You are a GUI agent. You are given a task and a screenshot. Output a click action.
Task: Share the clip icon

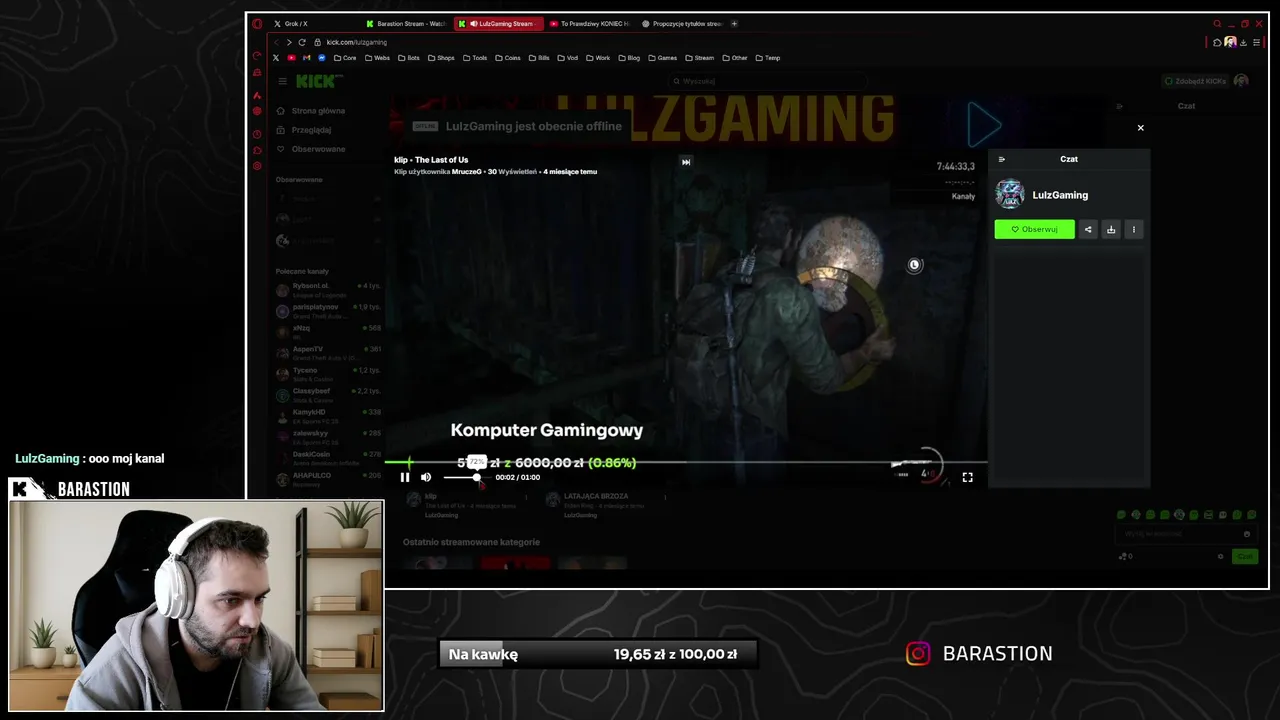tap(1088, 229)
